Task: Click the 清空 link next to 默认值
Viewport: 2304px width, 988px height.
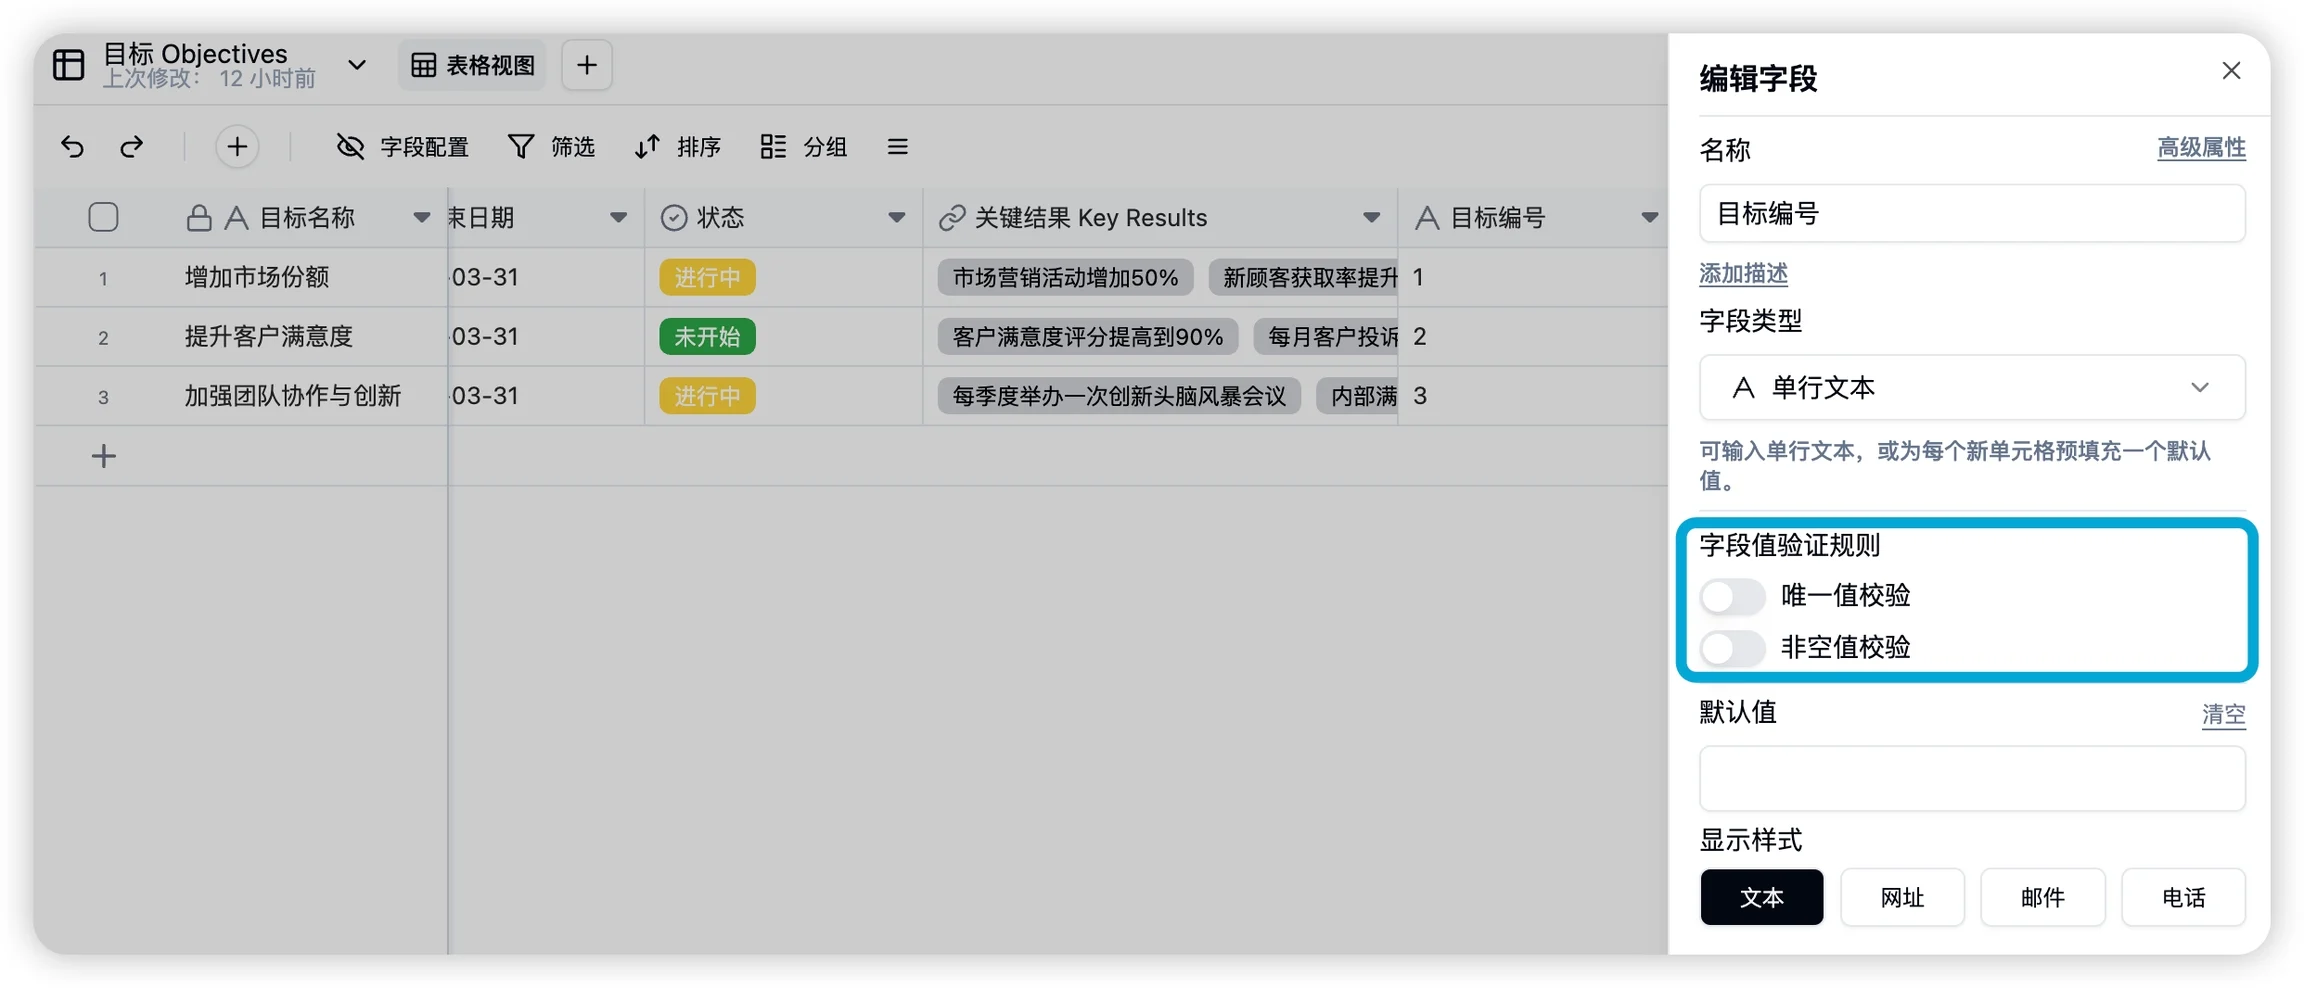Action: (2223, 714)
